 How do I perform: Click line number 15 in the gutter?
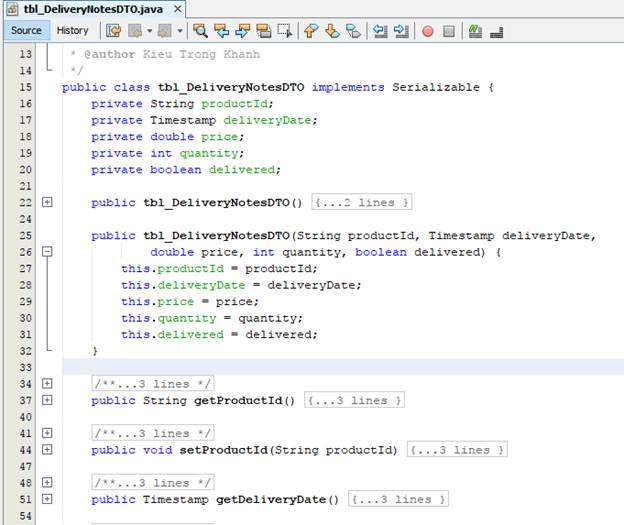[25, 87]
